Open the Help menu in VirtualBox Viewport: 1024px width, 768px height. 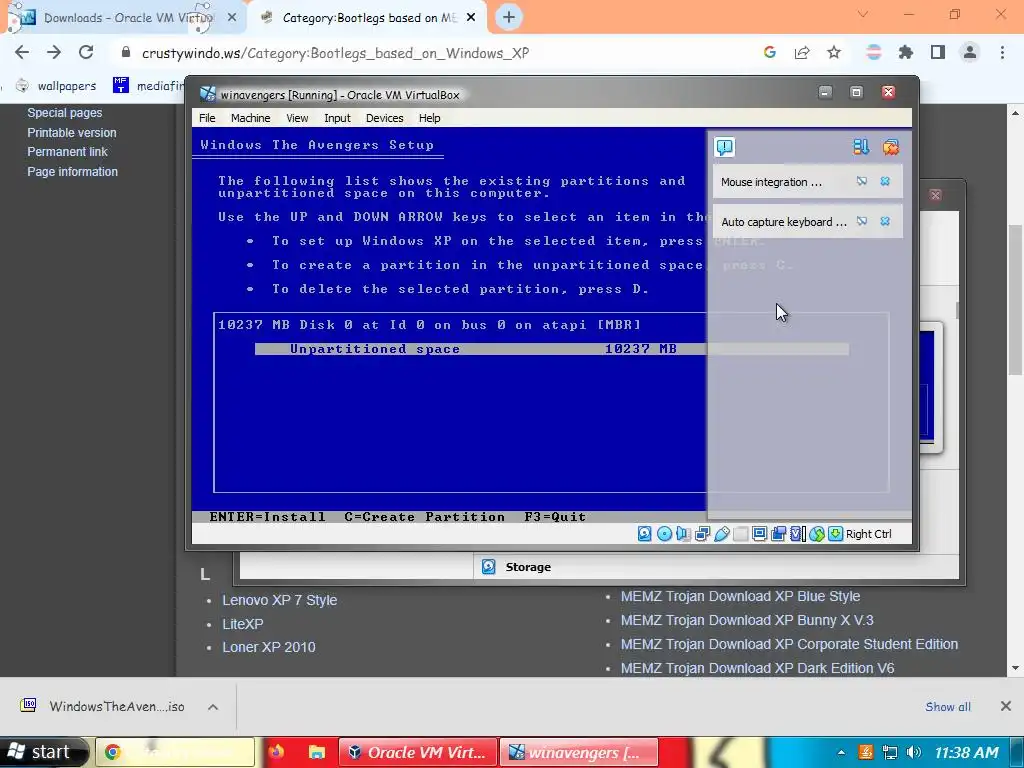pos(429,118)
